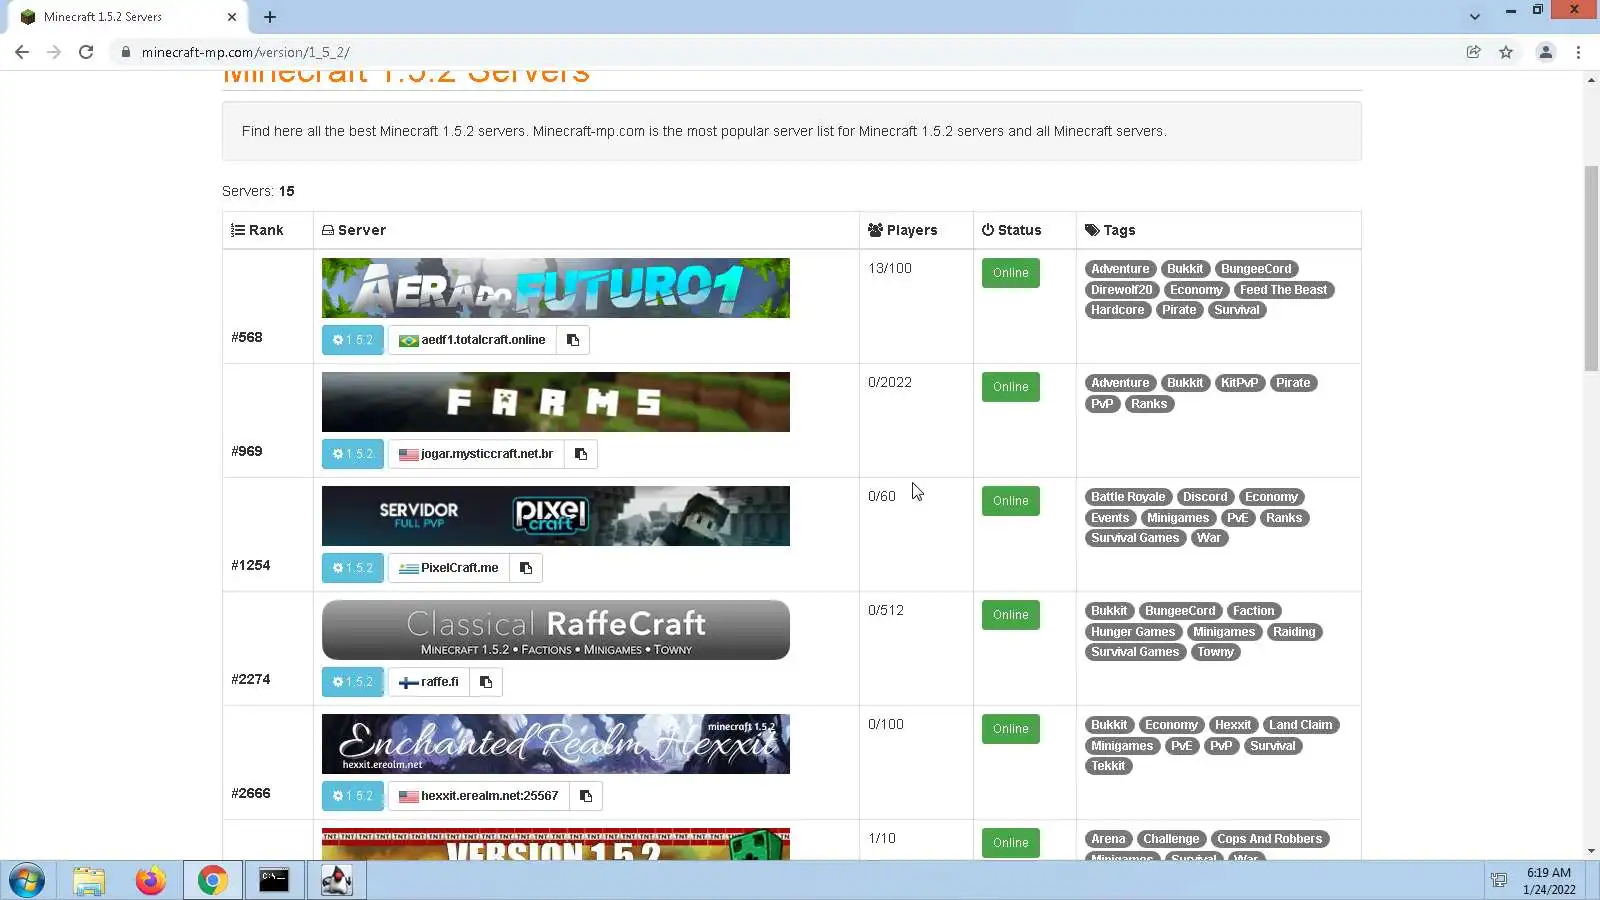Copy PixelCraft.me server address

[x=526, y=568]
